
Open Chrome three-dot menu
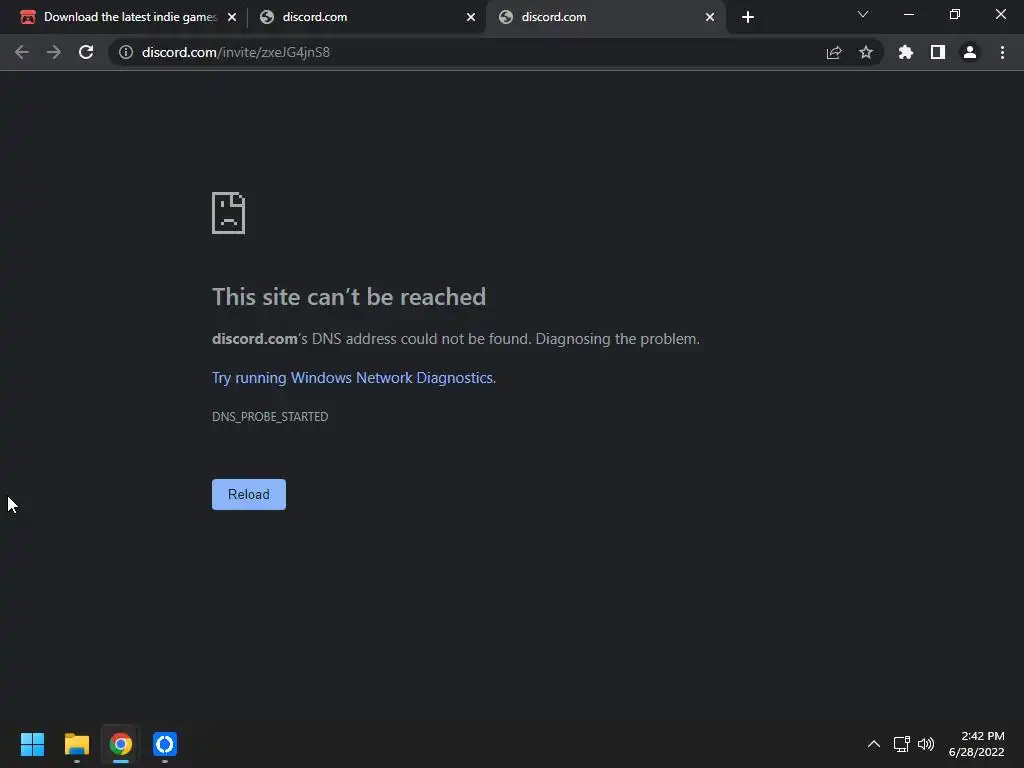[x=1002, y=52]
